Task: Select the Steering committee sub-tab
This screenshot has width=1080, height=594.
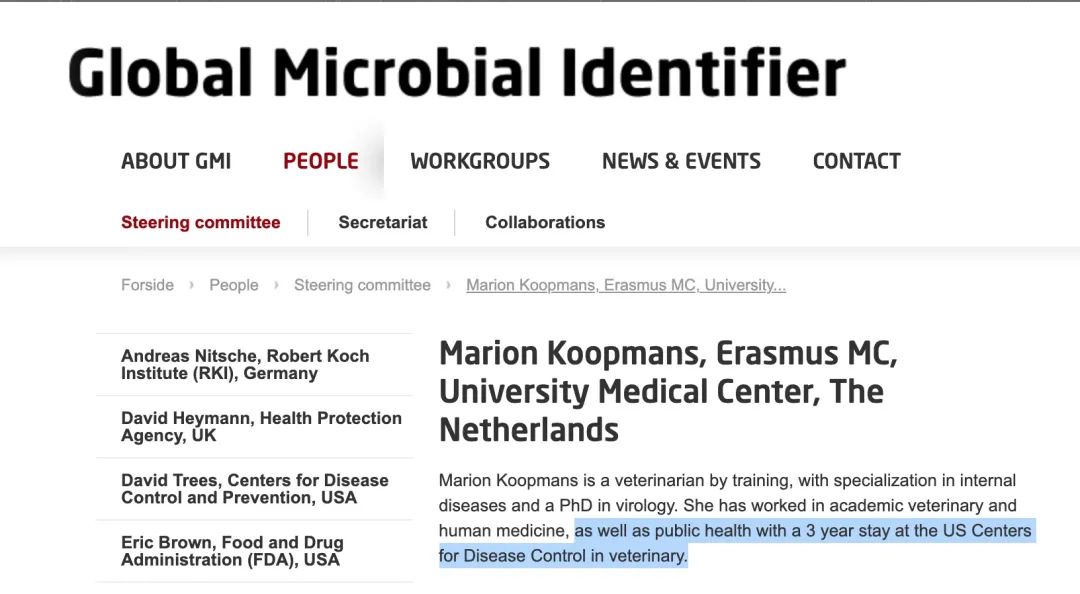Action: coord(200,222)
